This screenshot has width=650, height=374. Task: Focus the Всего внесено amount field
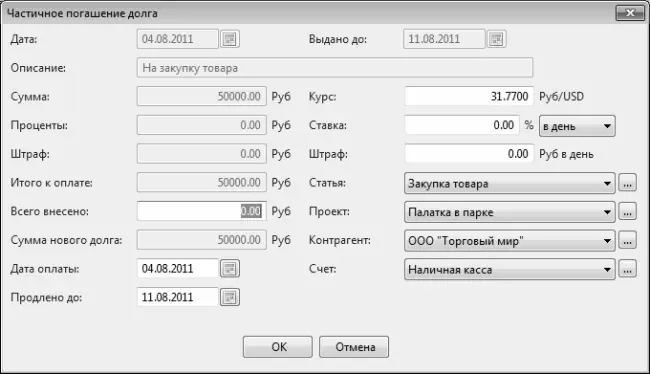pos(202,211)
